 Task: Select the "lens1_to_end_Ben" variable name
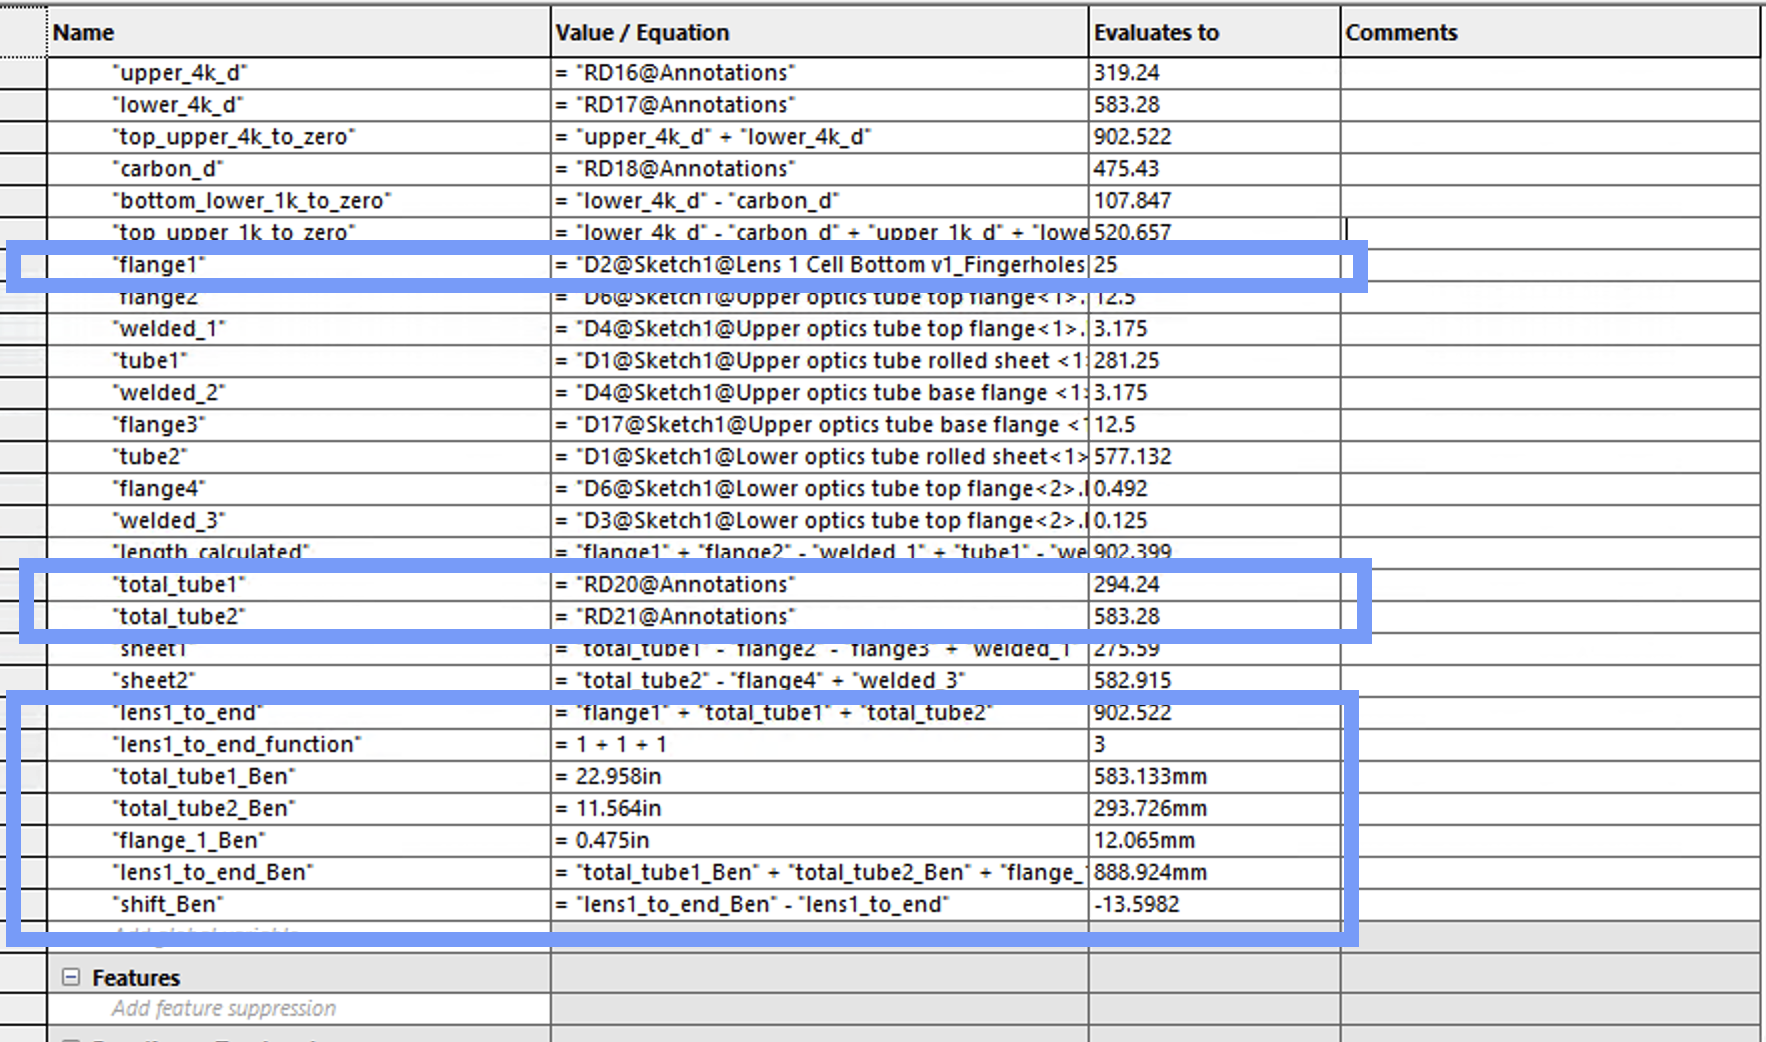(x=213, y=873)
